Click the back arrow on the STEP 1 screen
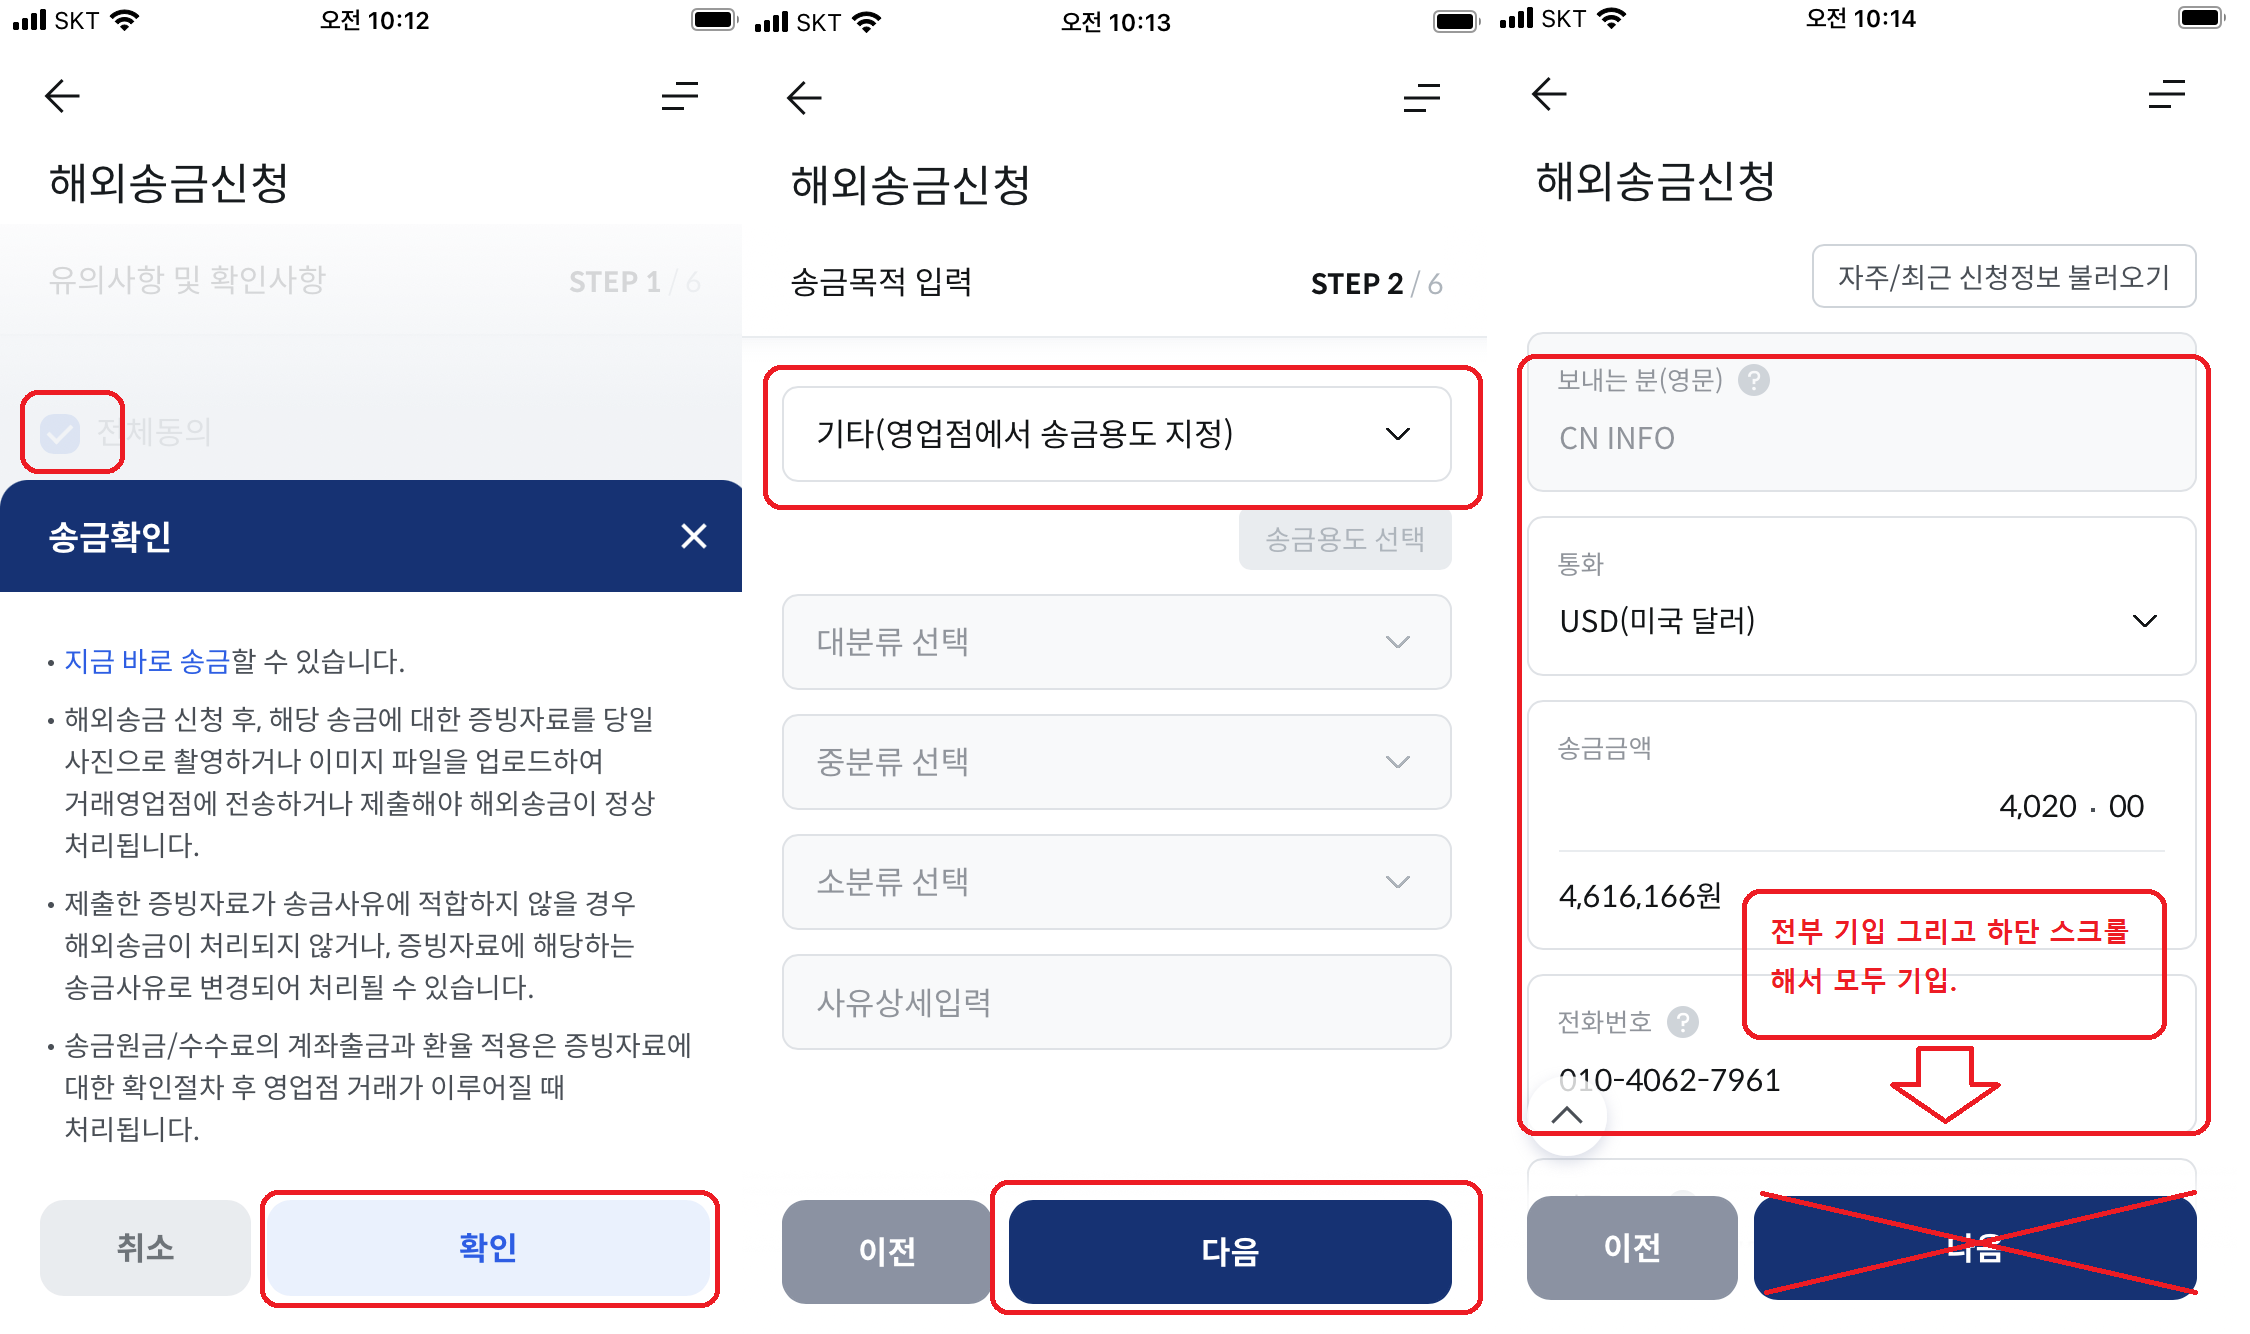Viewport: 2250px width, 1334px height. pos(61,97)
